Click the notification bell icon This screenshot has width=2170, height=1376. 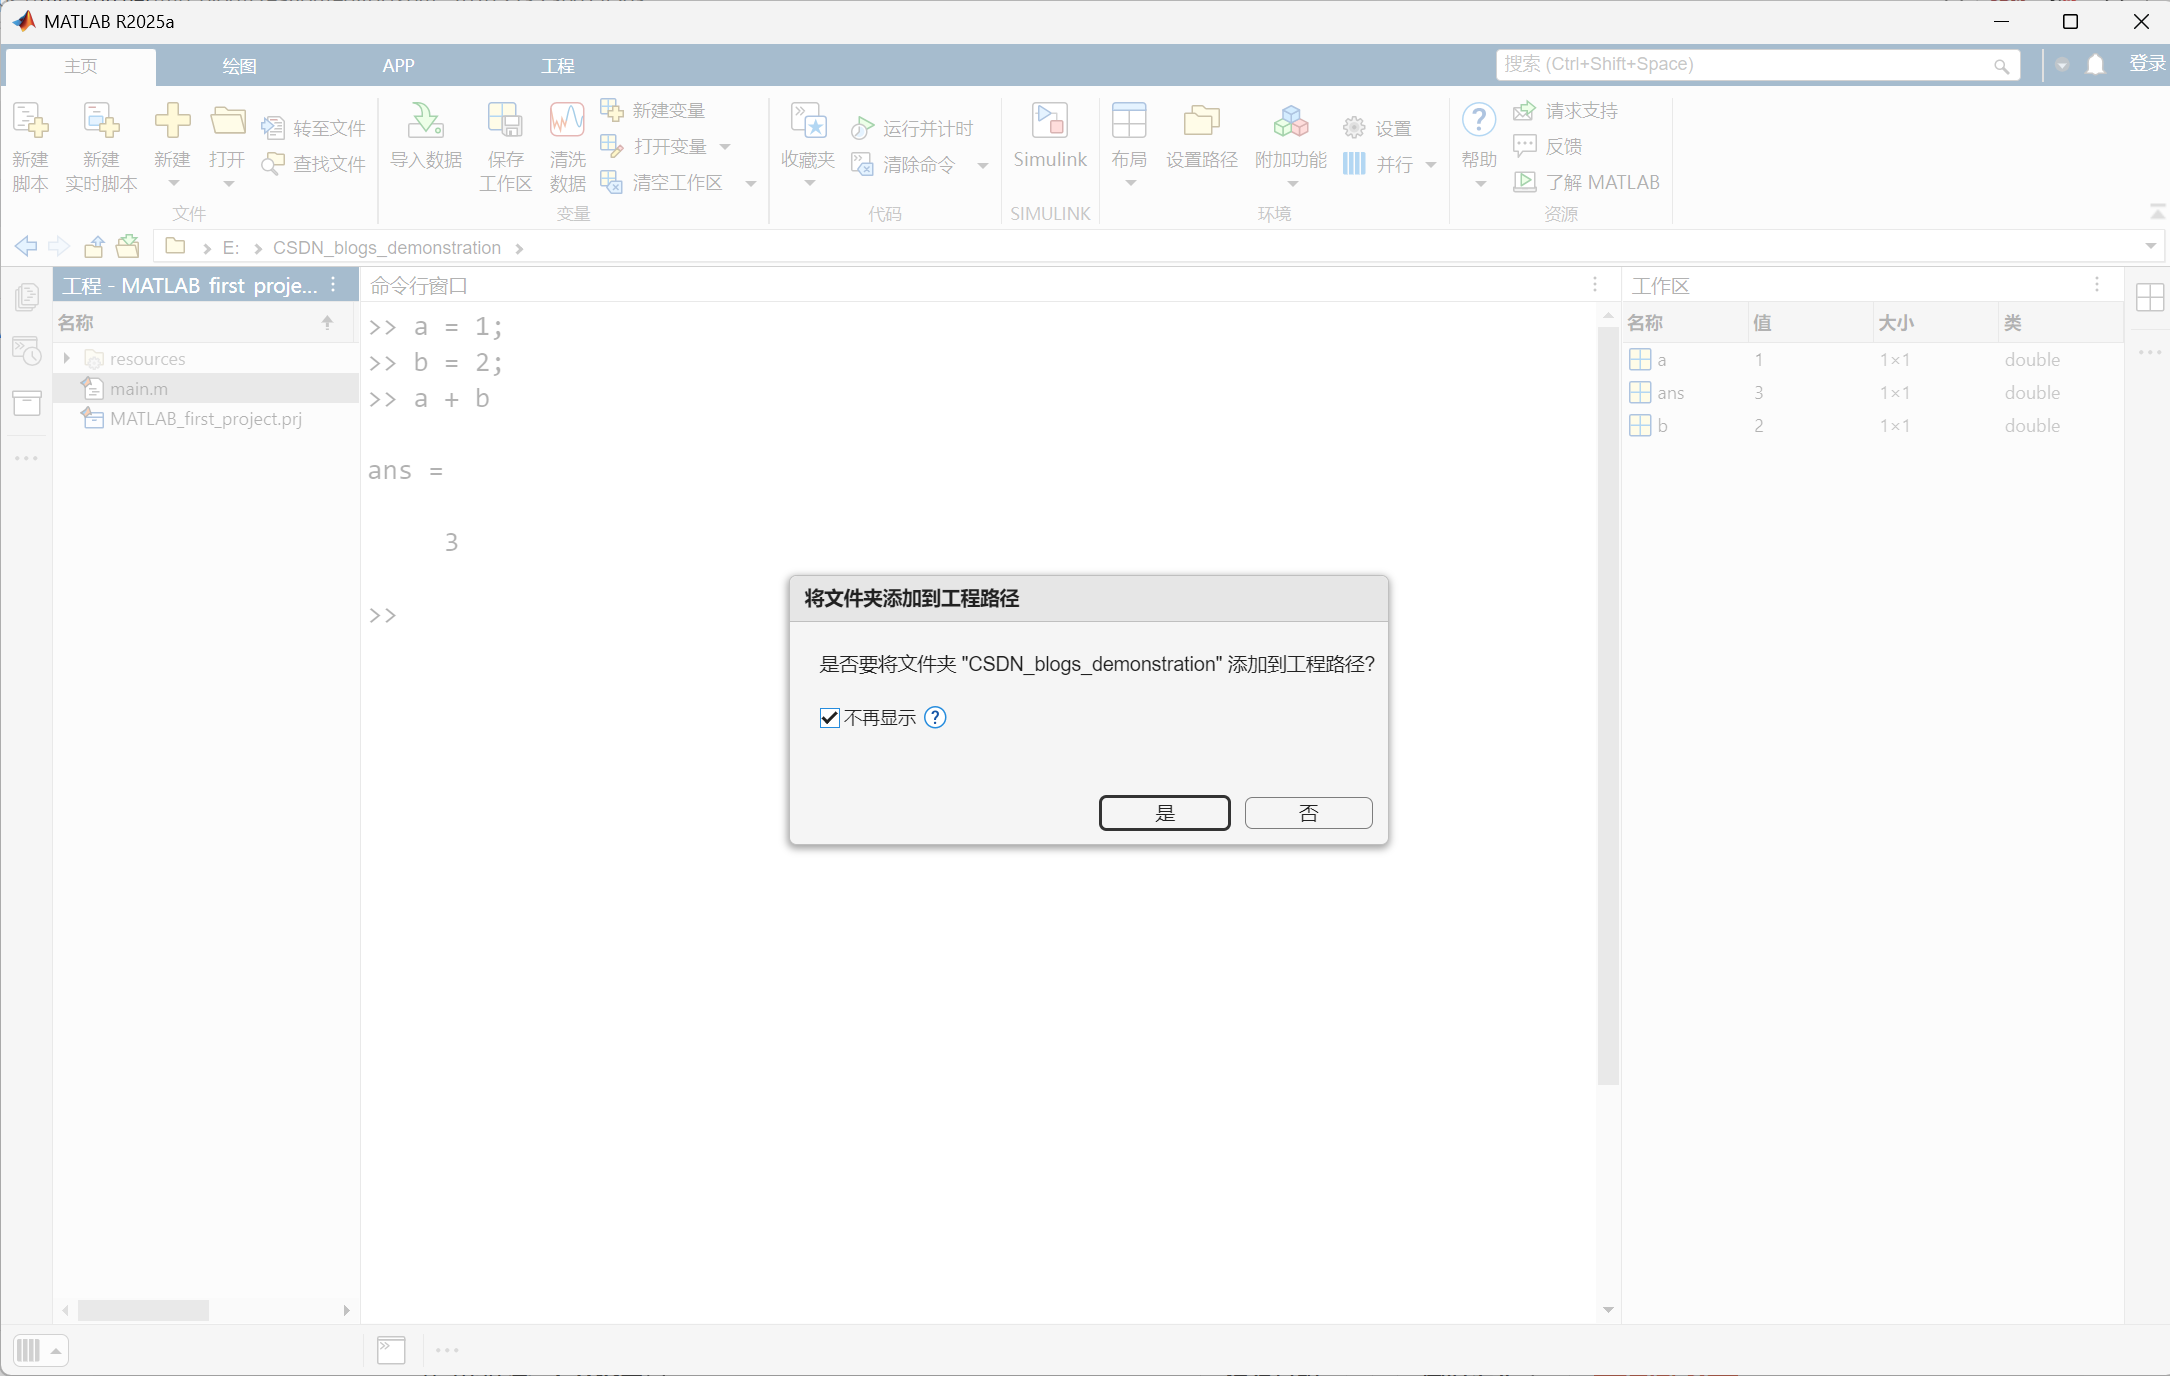click(x=2095, y=64)
